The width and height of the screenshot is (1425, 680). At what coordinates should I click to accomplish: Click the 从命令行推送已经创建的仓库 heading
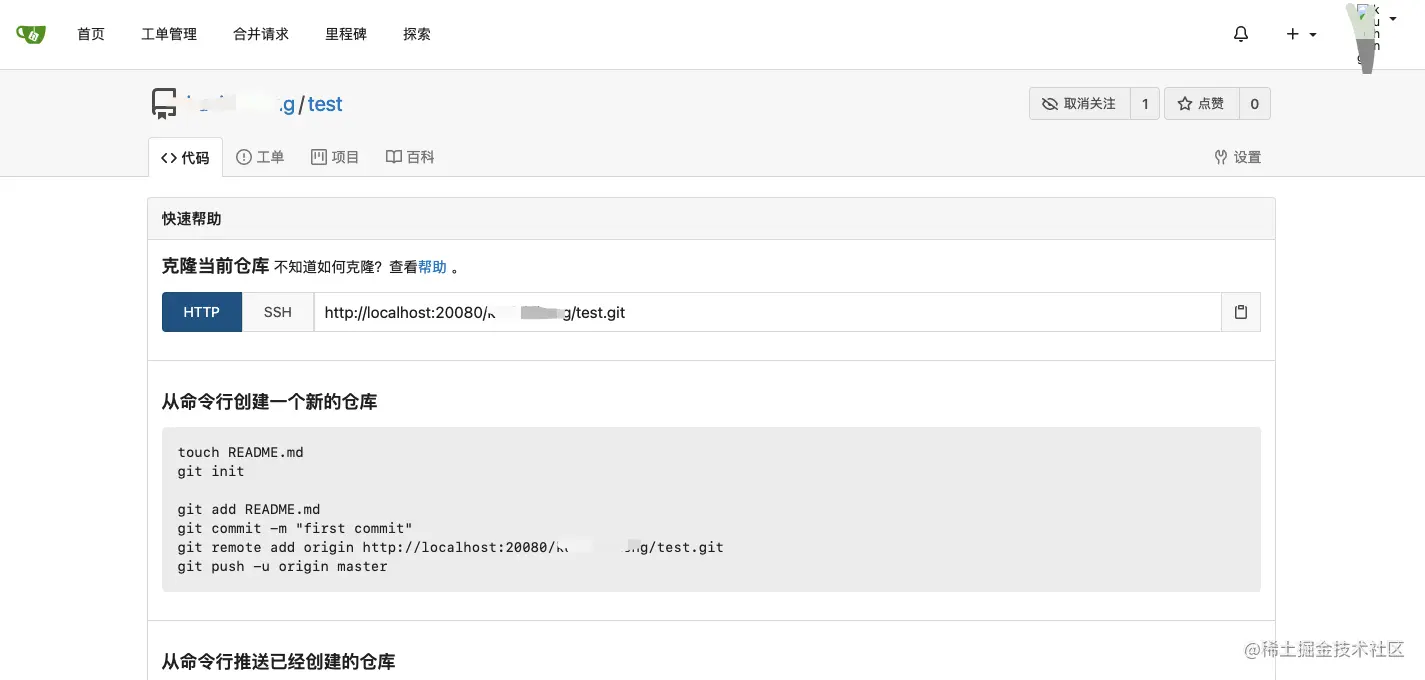point(278,662)
